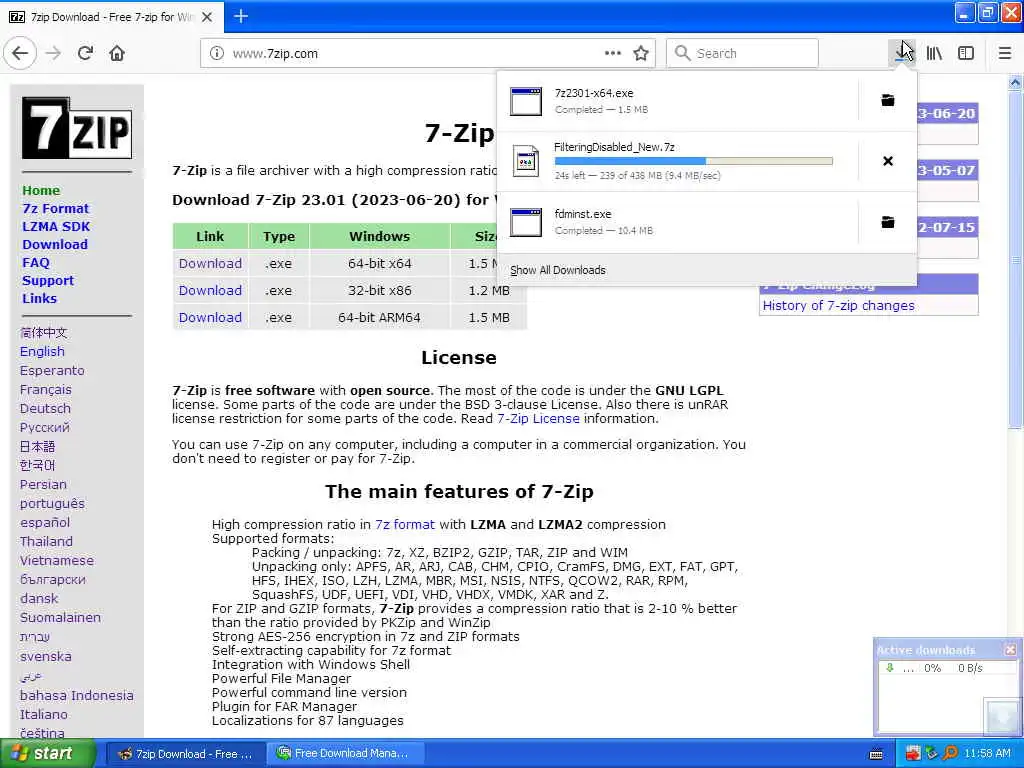The height and width of the screenshot is (768, 1024).
Task: Close the Active downloads popup
Action: coord(1010,650)
